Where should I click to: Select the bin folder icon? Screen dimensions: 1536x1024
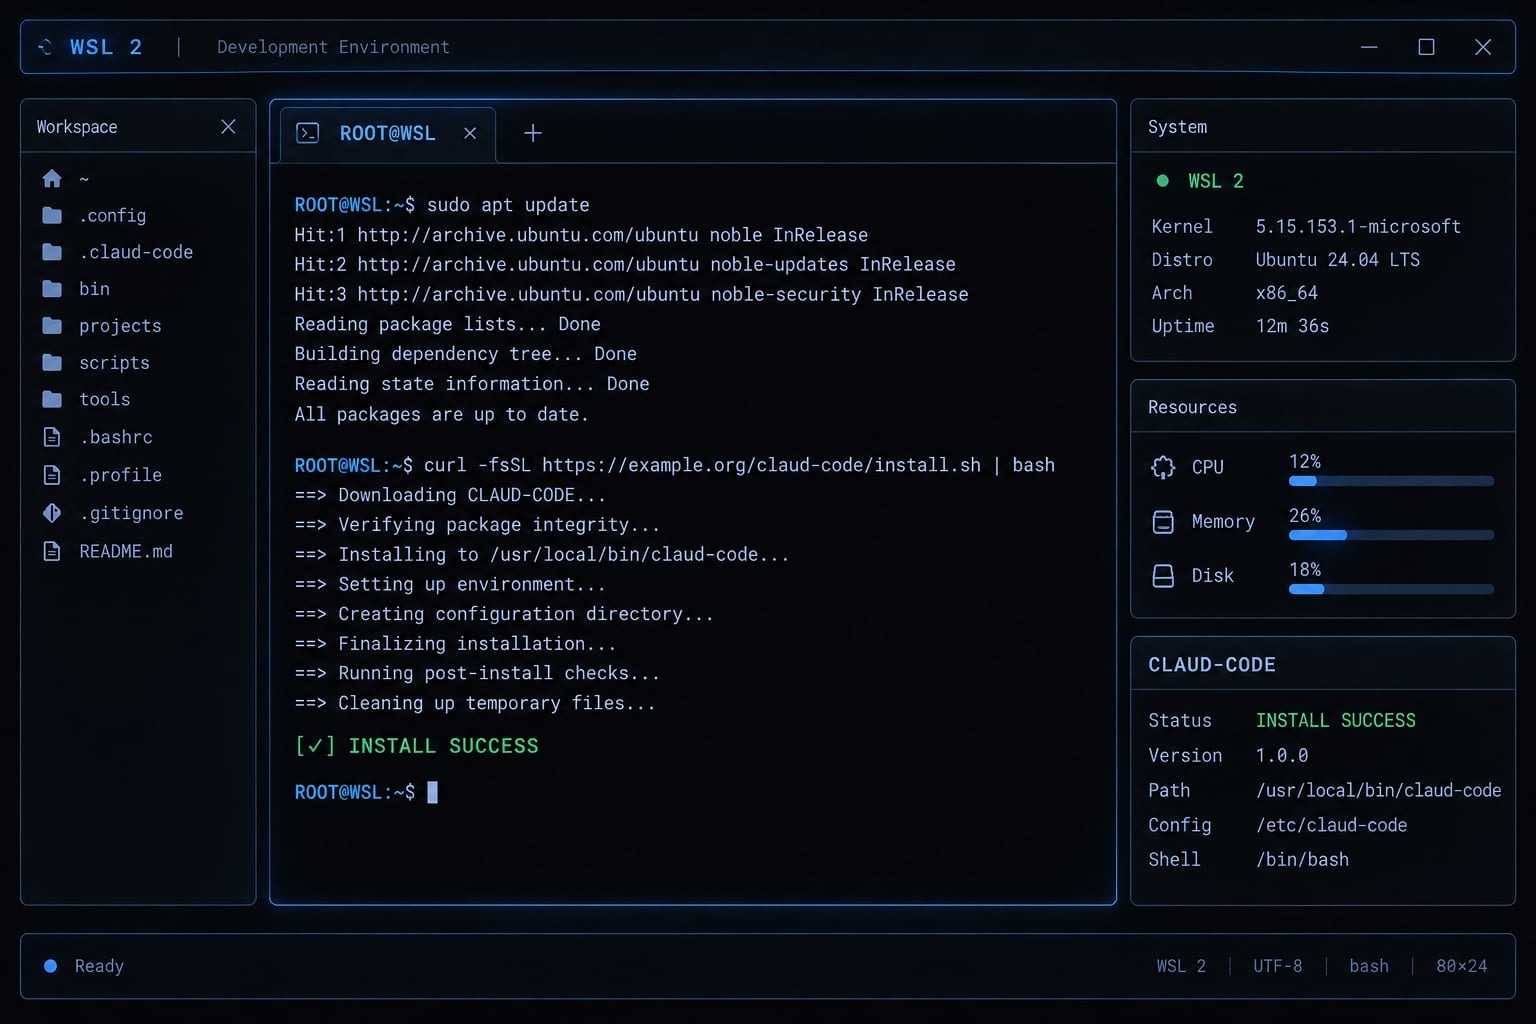pos(52,289)
